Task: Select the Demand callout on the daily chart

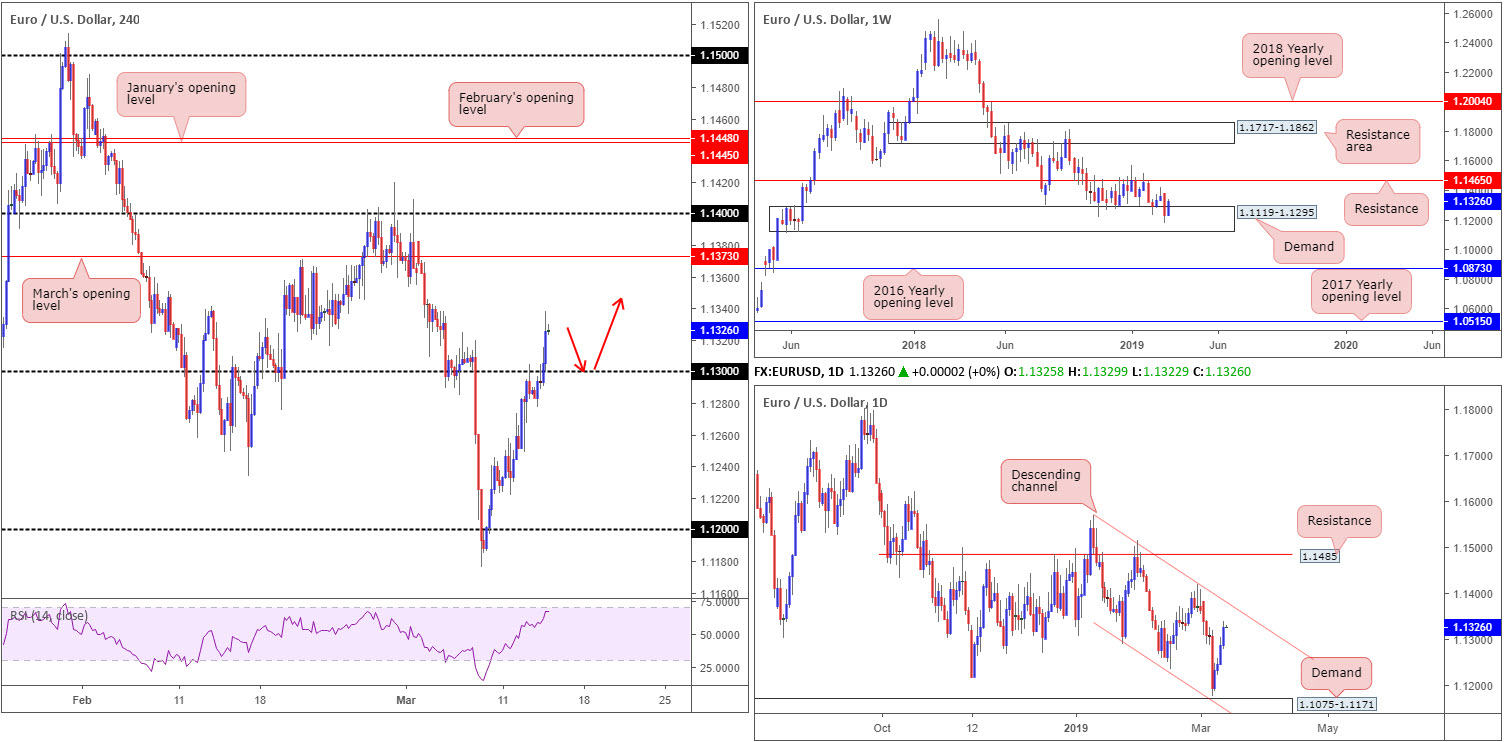Action: pos(1337,674)
